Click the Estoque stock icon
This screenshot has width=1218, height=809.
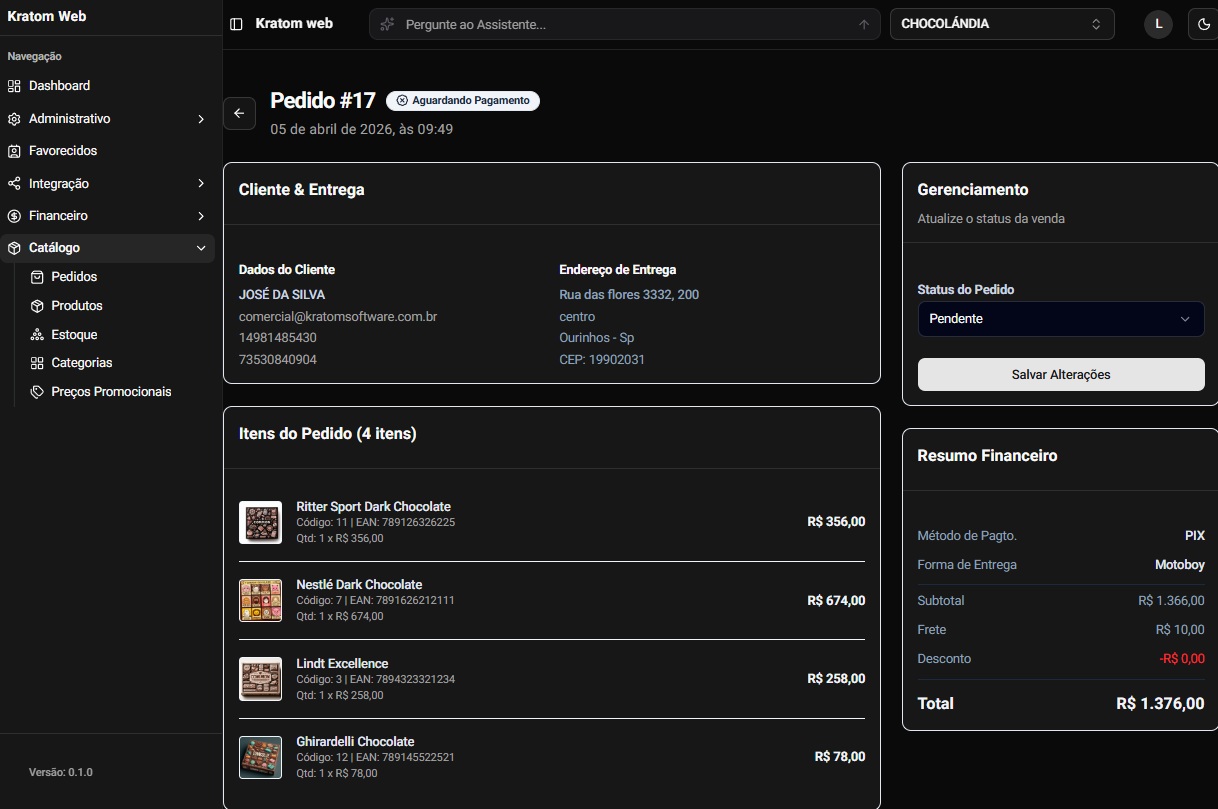tap(37, 335)
